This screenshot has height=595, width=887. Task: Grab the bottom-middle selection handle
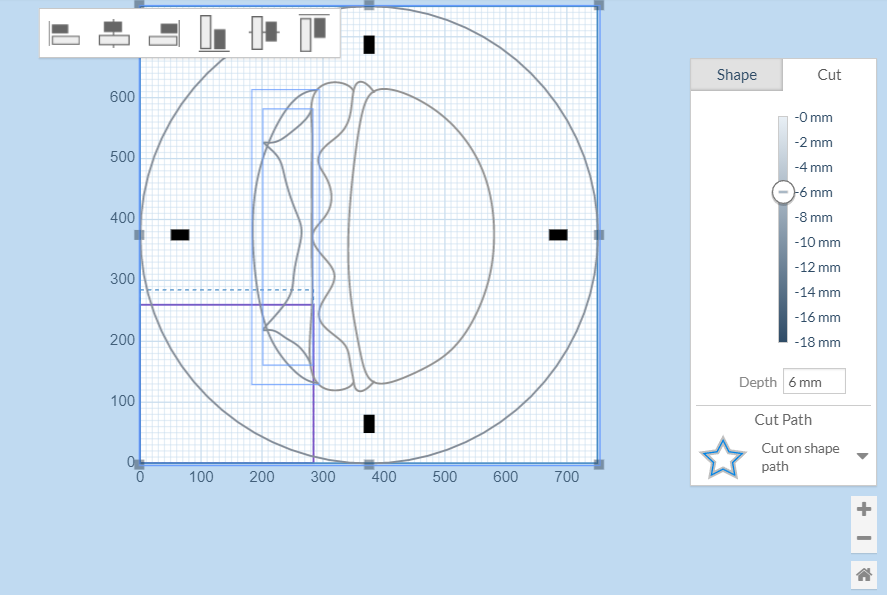[369, 464]
